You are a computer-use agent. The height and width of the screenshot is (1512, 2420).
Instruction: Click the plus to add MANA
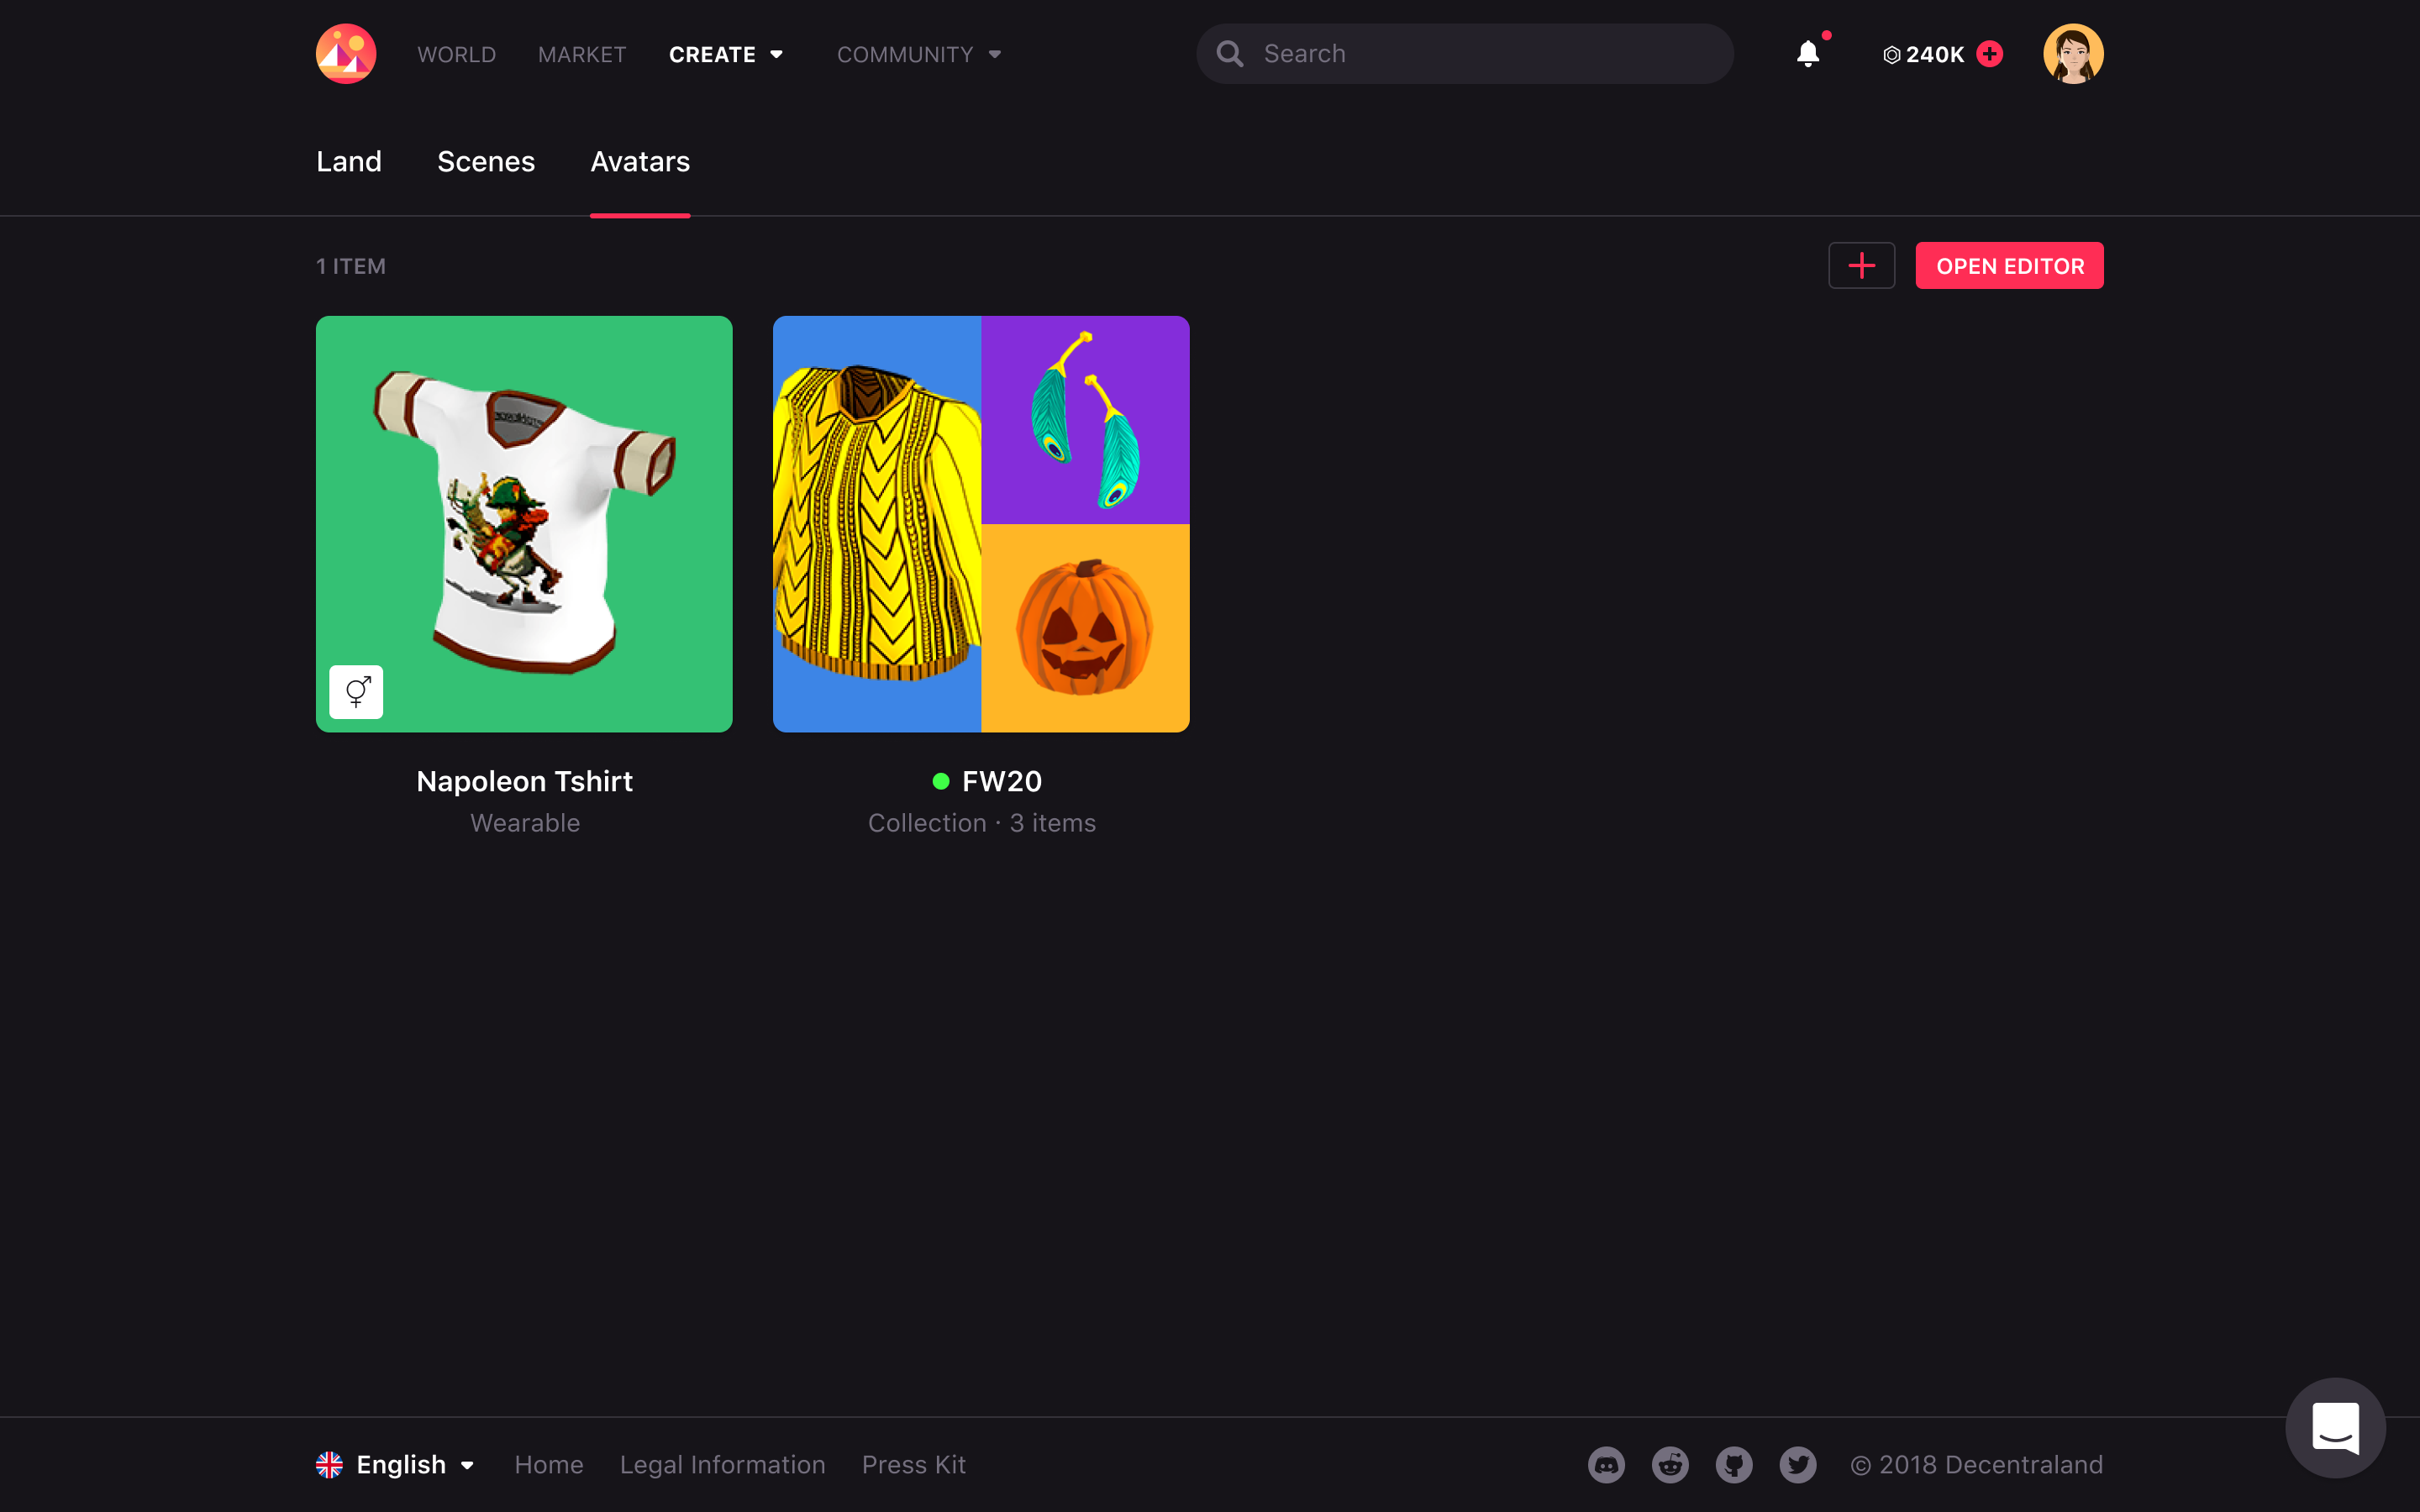[1989, 54]
